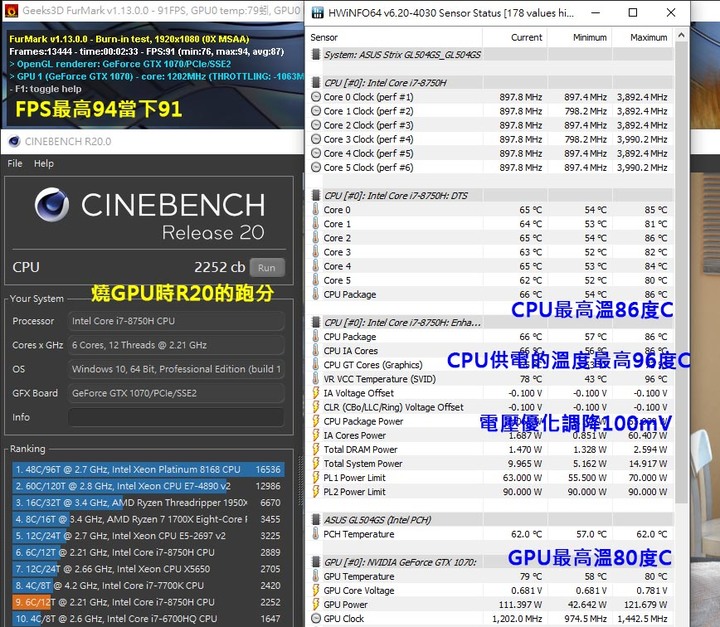720x627 pixels.
Task: Click the thermometer icon of VR VCC Temperature (SVID)
Action: [x=315, y=378]
